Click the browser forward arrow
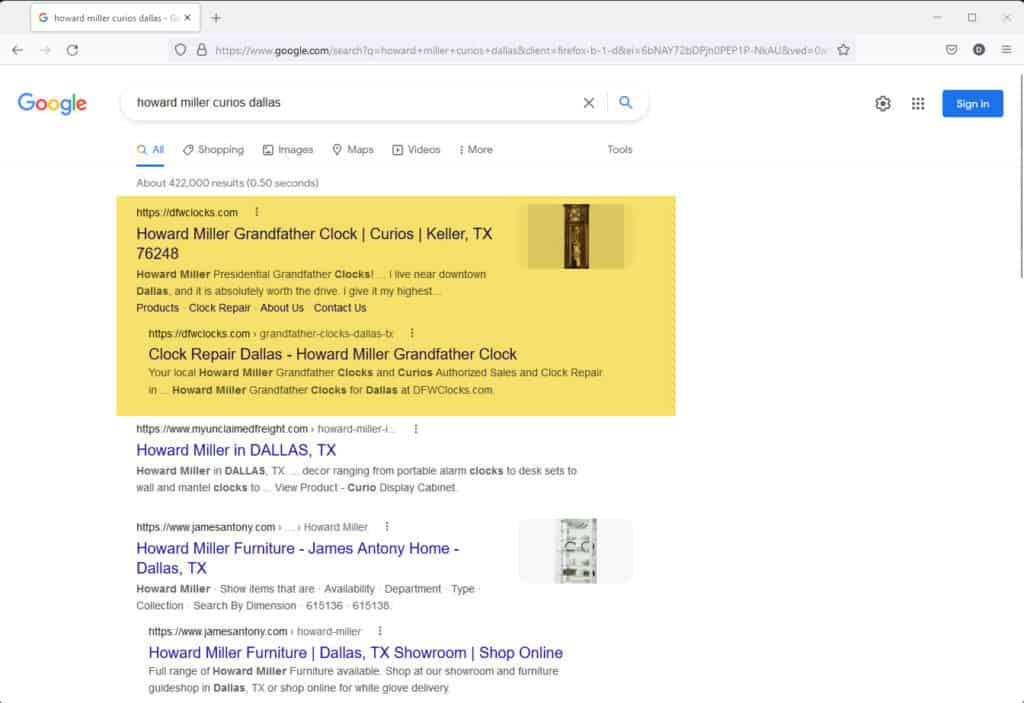This screenshot has width=1024, height=703. [x=45, y=50]
